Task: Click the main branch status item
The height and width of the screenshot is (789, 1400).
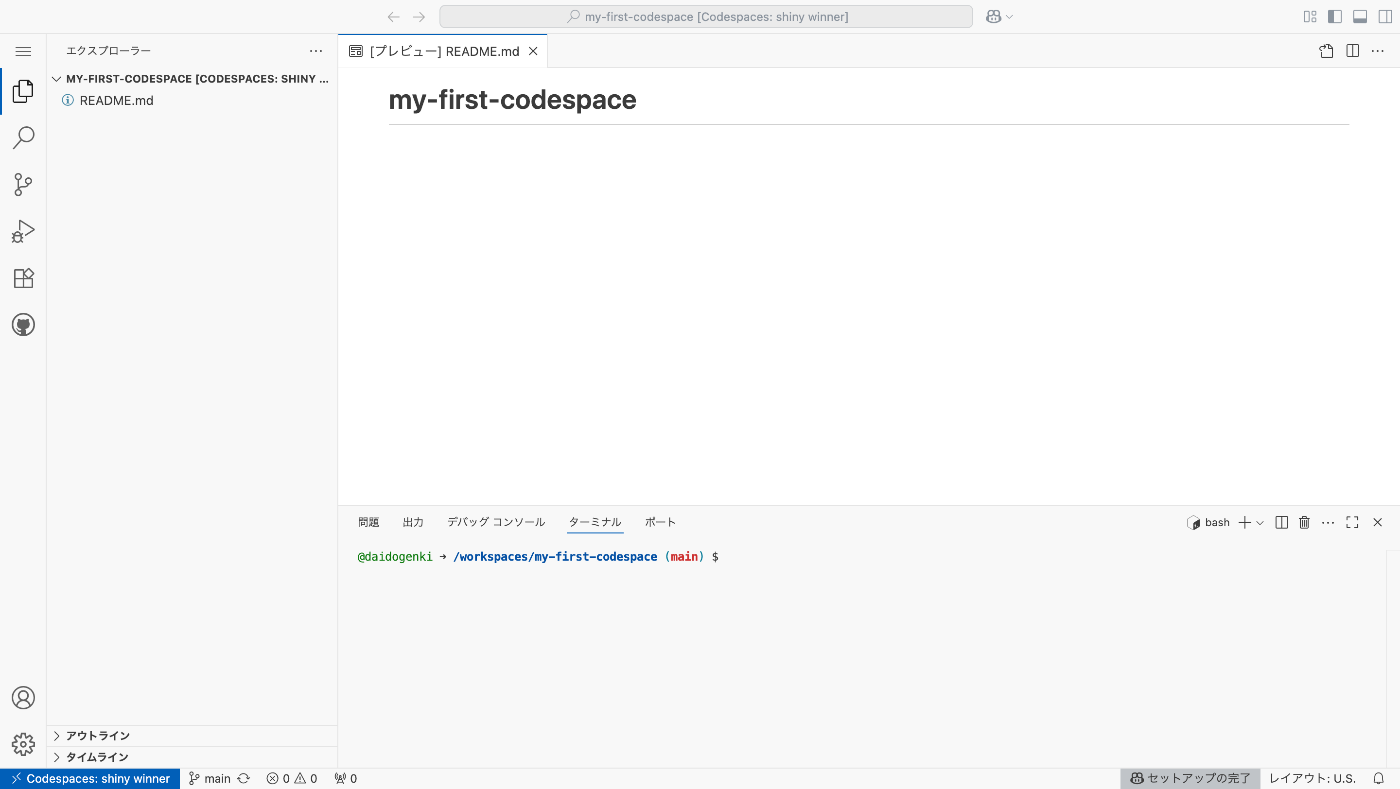Action: tap(210, 779)
